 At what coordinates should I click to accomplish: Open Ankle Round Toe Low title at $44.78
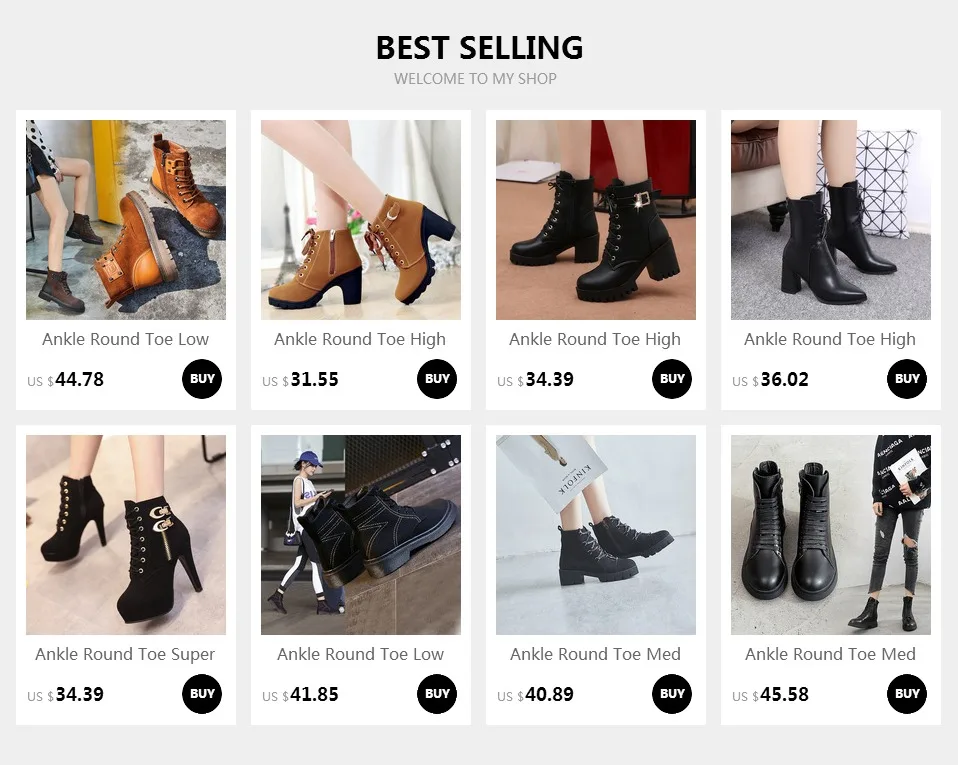(x=125, y=339)
